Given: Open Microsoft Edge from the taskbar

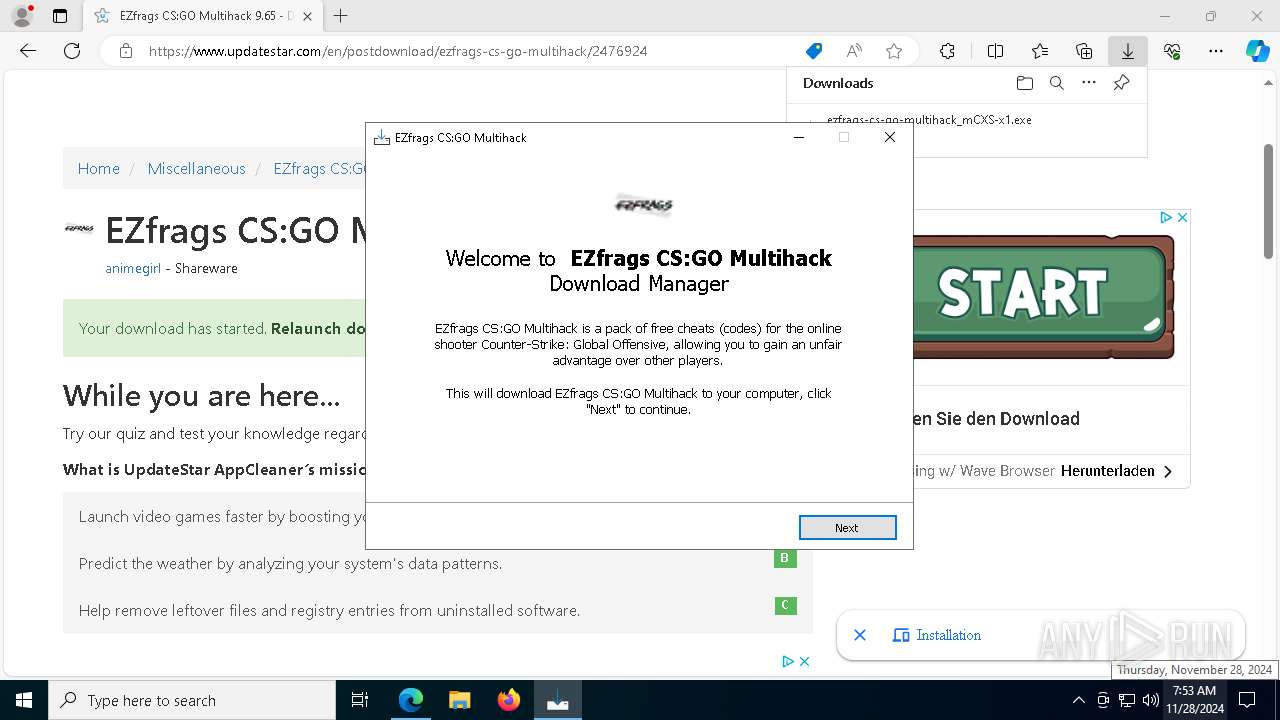Looking at the screenshot, I should pyautogui.click(x=410, y=700).
